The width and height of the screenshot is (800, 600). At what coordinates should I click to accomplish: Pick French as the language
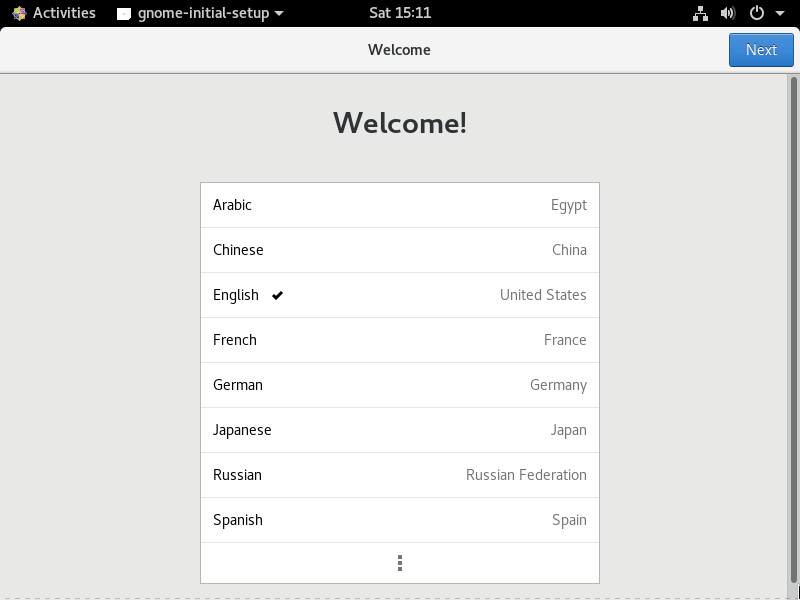[400, 340]
